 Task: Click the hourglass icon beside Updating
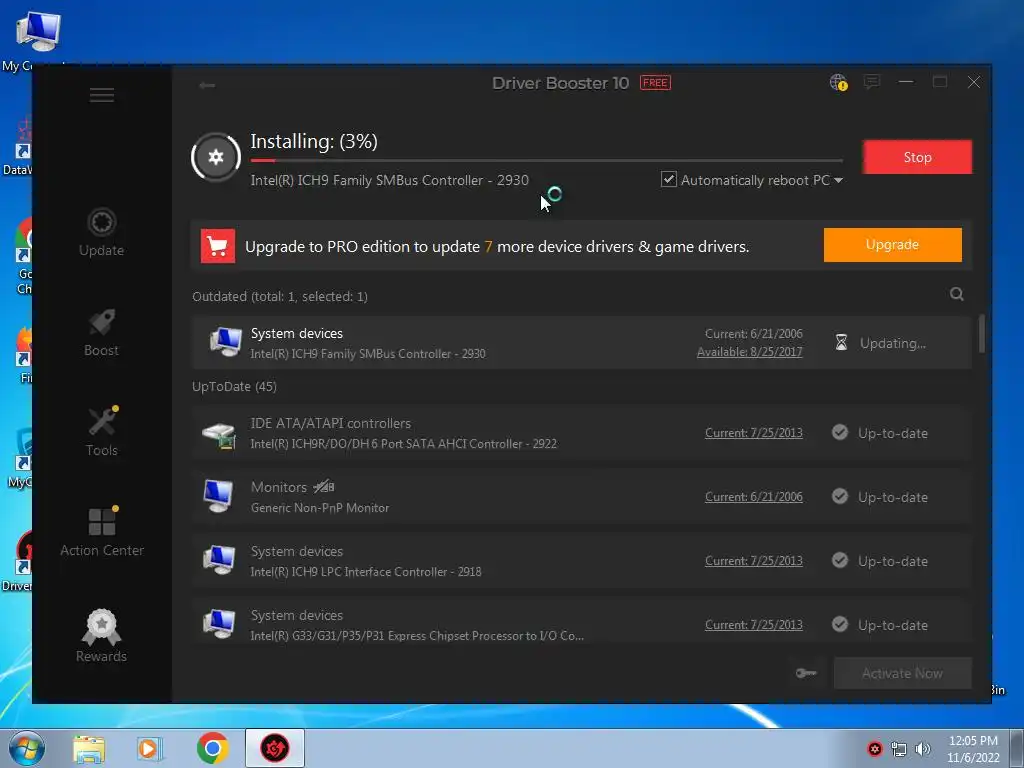(x=842, y=342)
